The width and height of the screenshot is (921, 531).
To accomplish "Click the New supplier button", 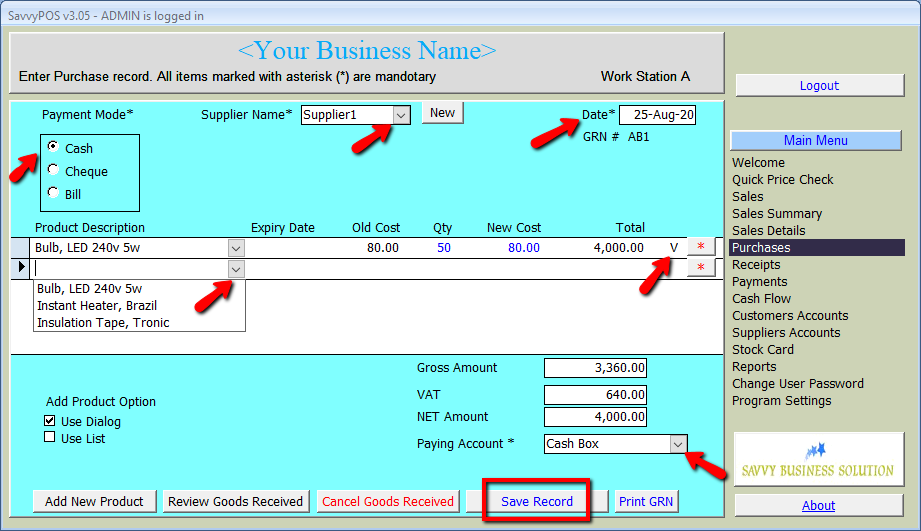I will point(442,113).
